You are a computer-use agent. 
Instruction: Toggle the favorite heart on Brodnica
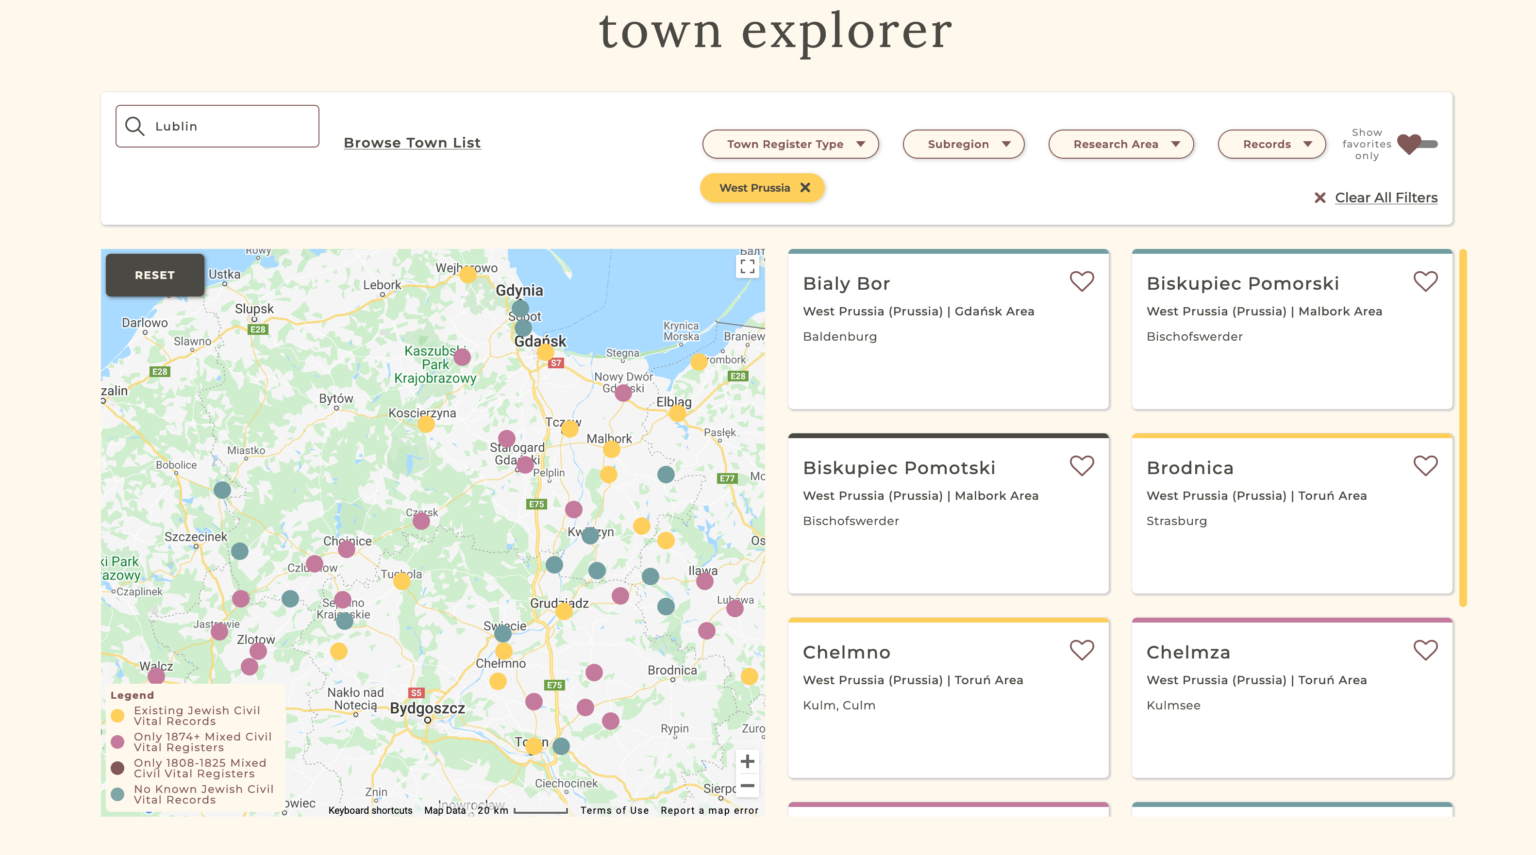[x=1426, y=465]
